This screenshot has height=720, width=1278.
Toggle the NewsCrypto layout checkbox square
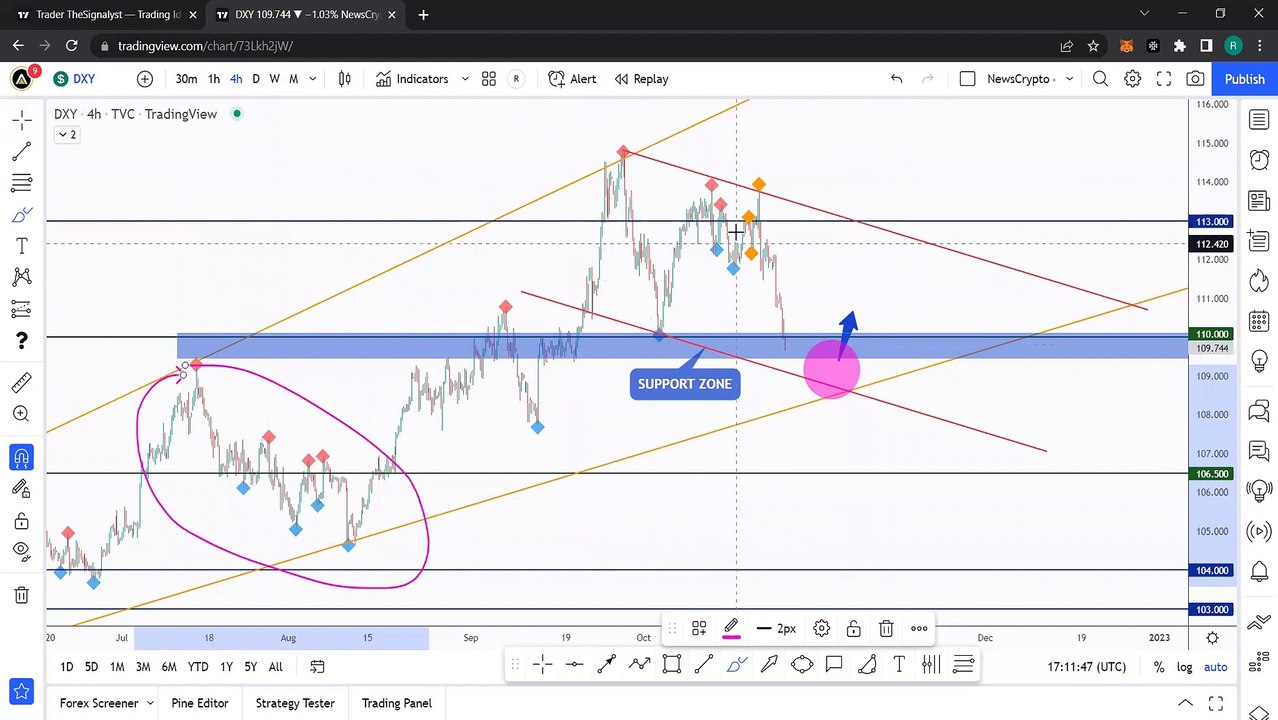tap(967, 79)
